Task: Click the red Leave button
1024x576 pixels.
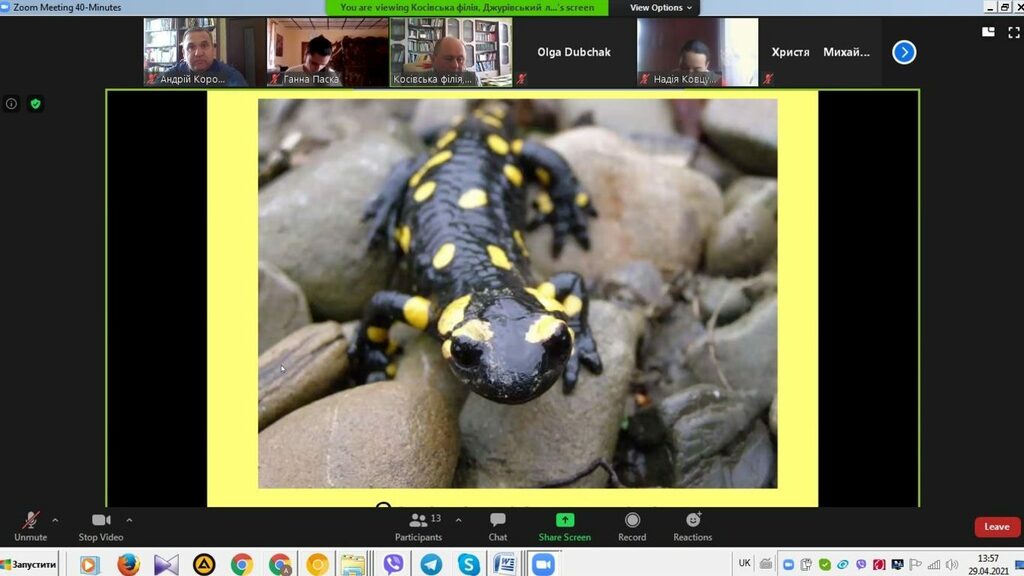Action: tap(996, 527)
